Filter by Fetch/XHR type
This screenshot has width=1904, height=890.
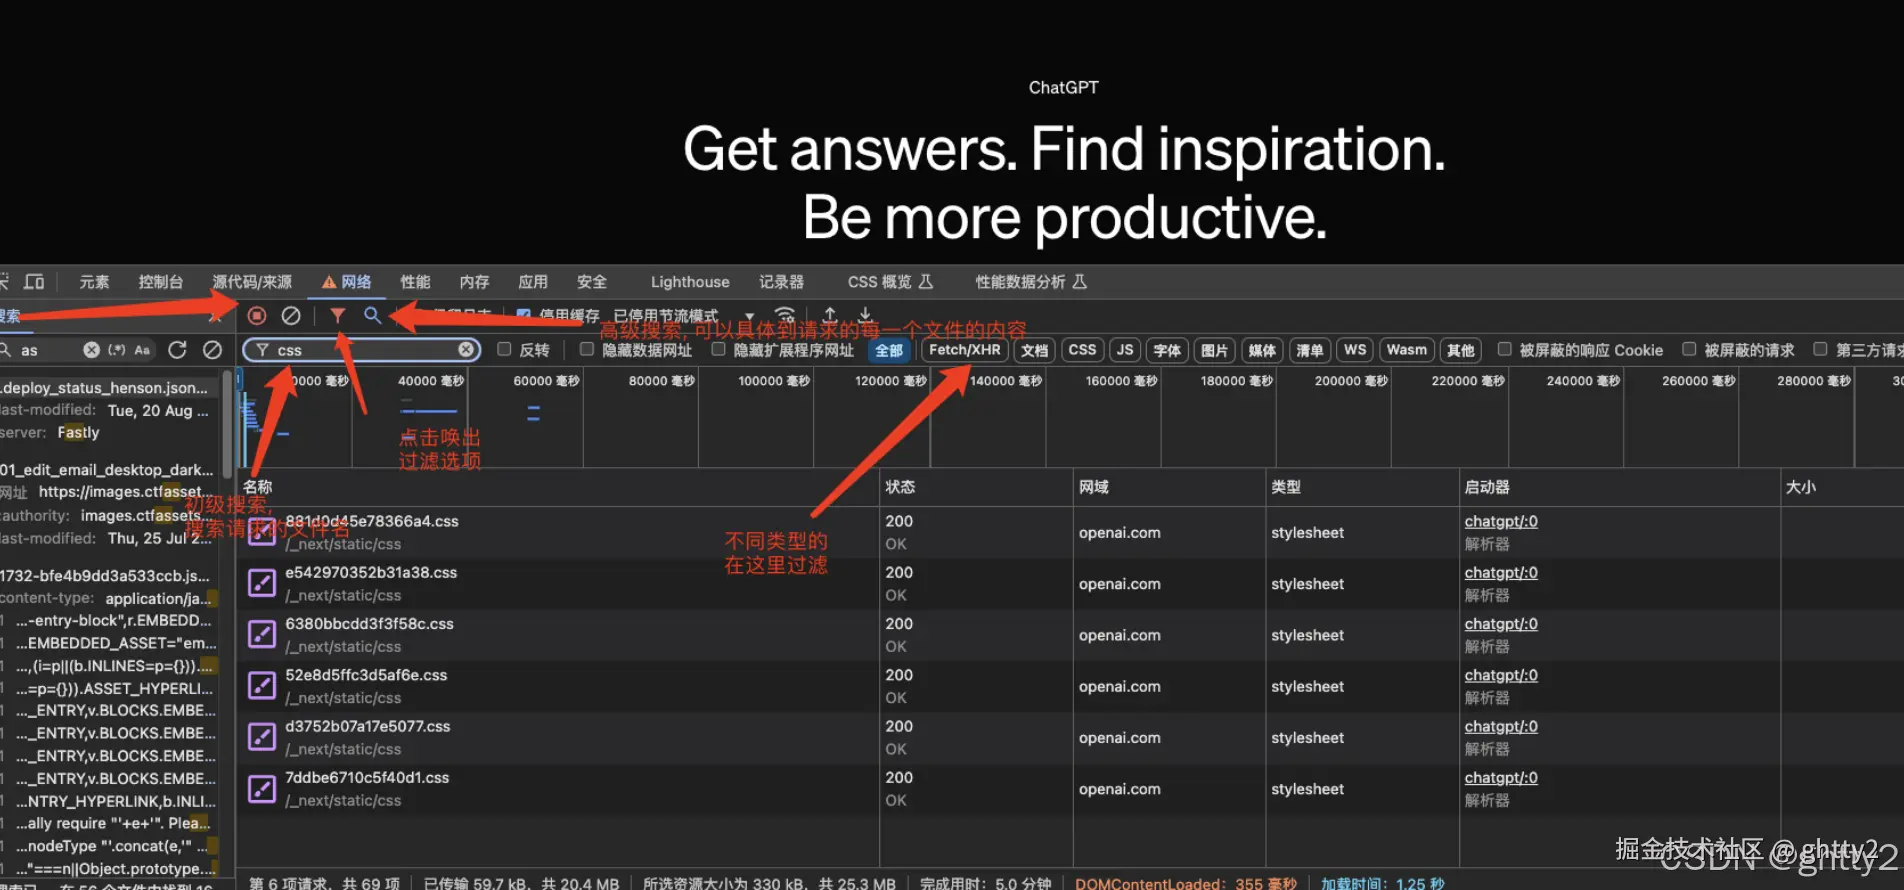[965, 350]
